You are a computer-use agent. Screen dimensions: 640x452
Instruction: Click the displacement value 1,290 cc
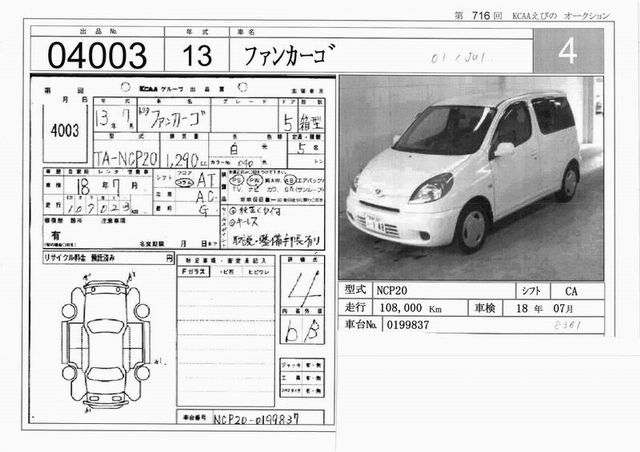[x=186, y=161]
